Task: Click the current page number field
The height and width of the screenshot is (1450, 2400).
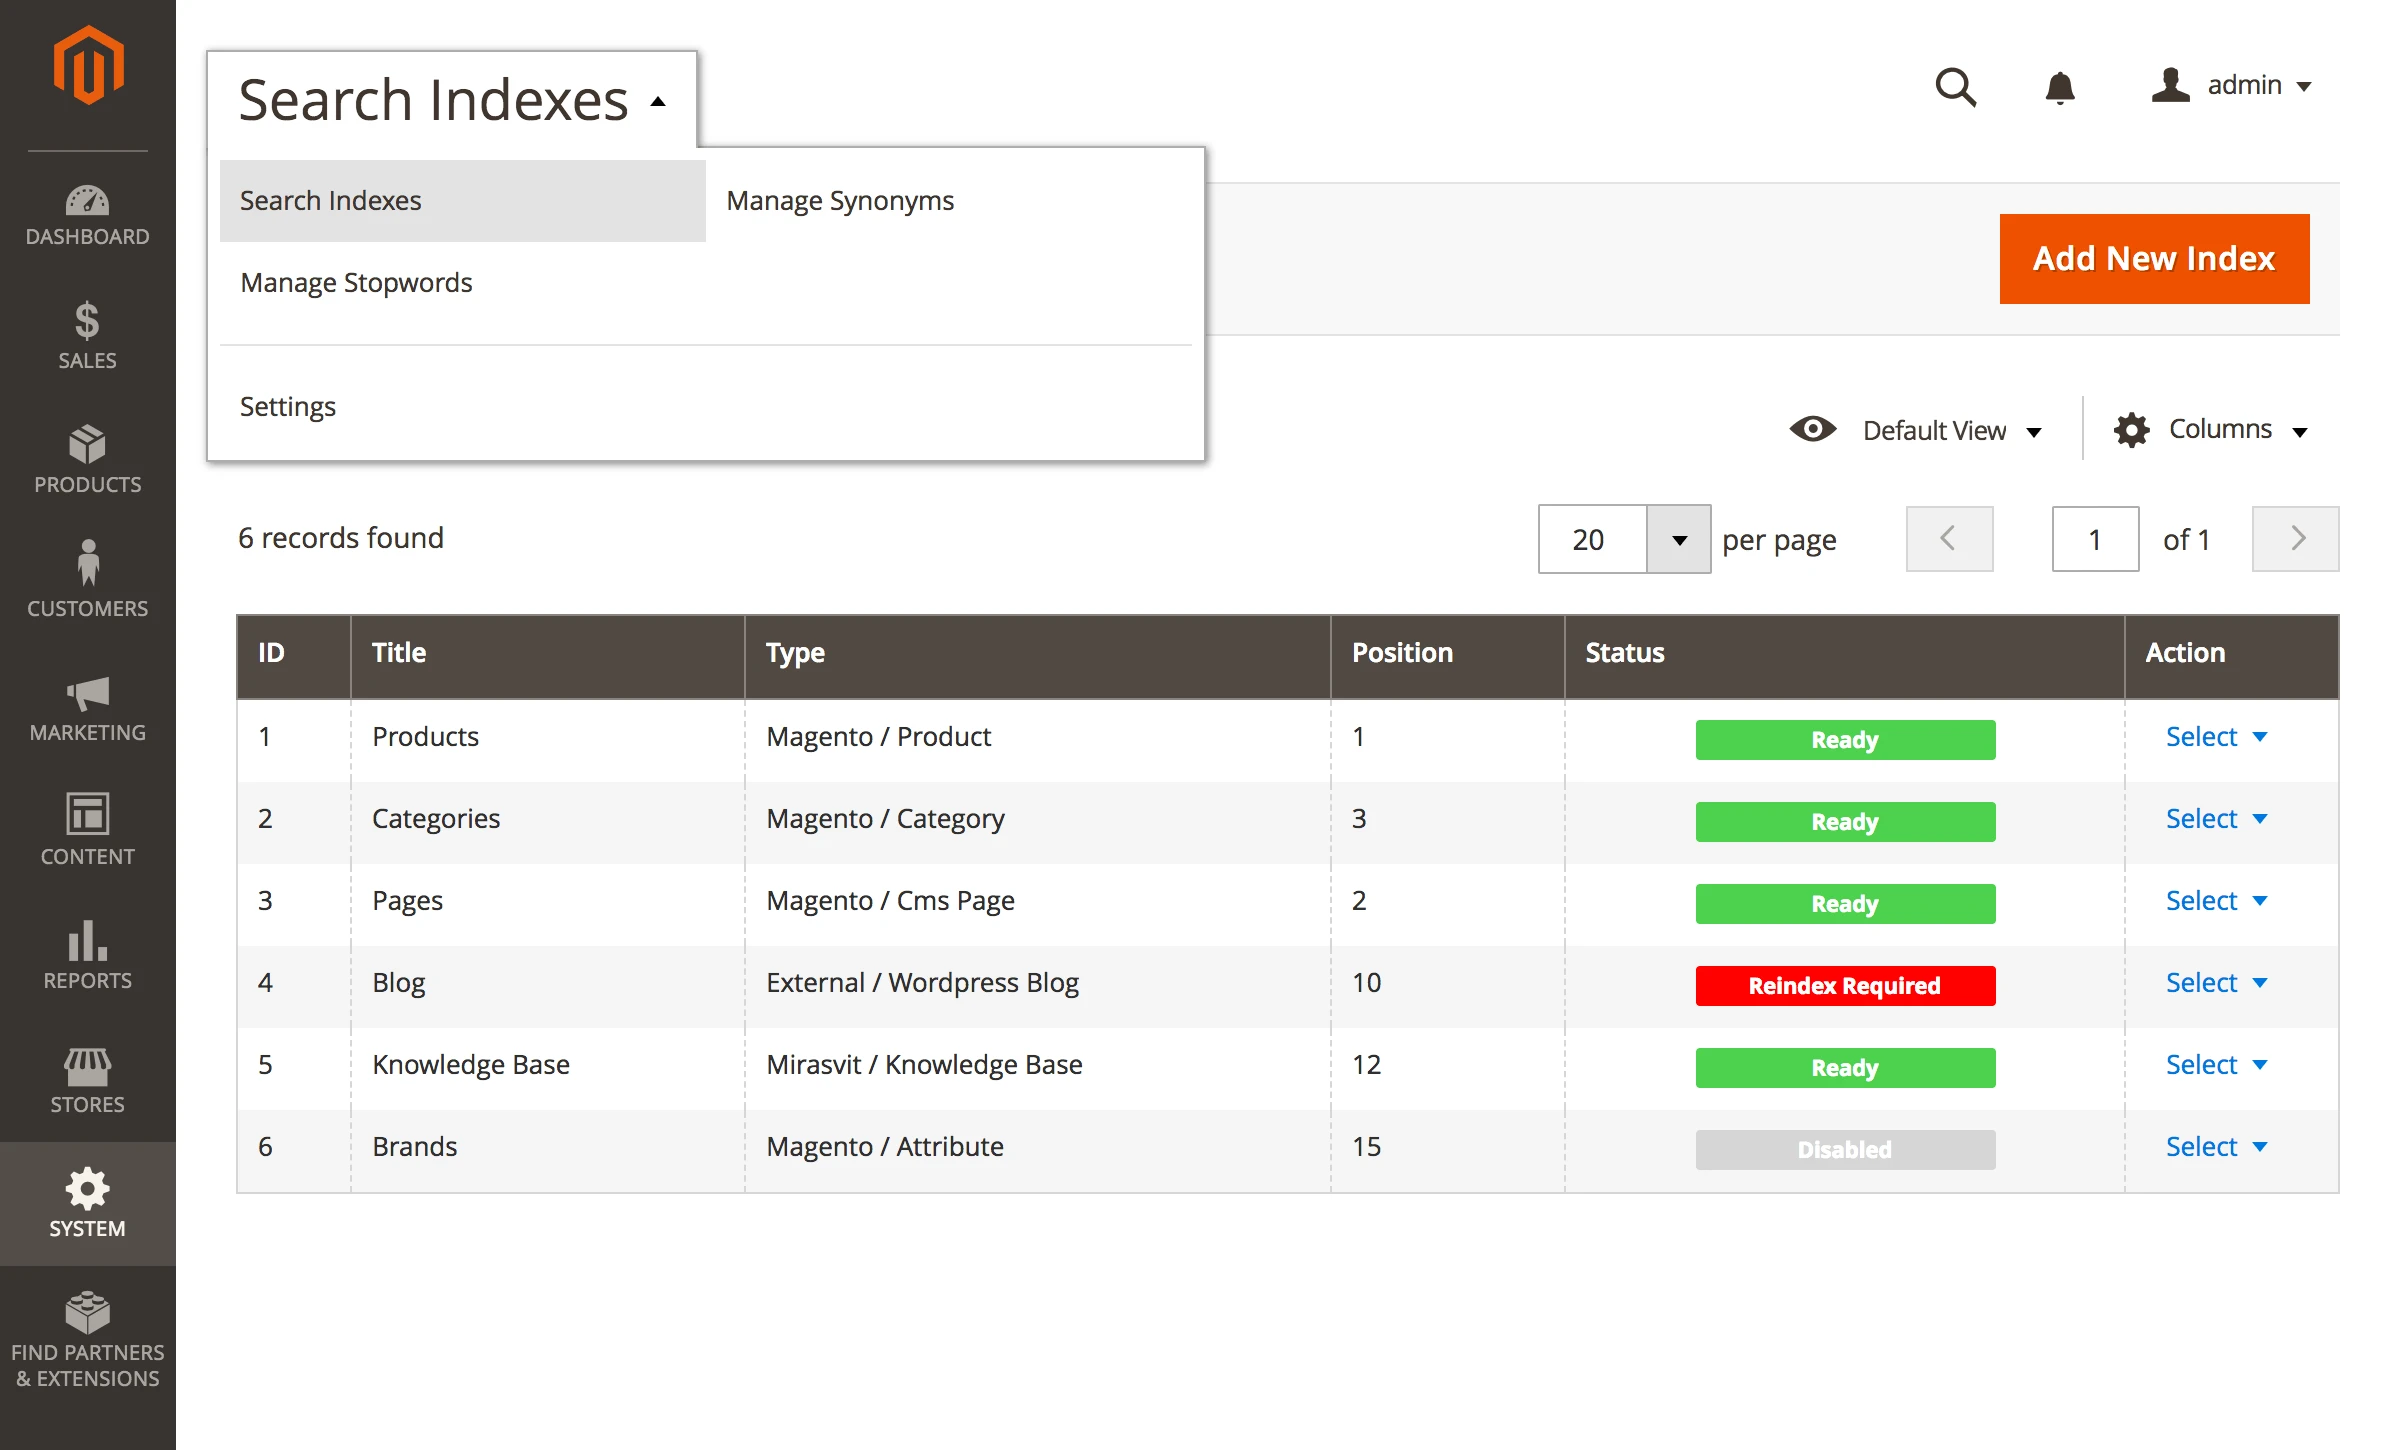Action: click(2095, 540)
